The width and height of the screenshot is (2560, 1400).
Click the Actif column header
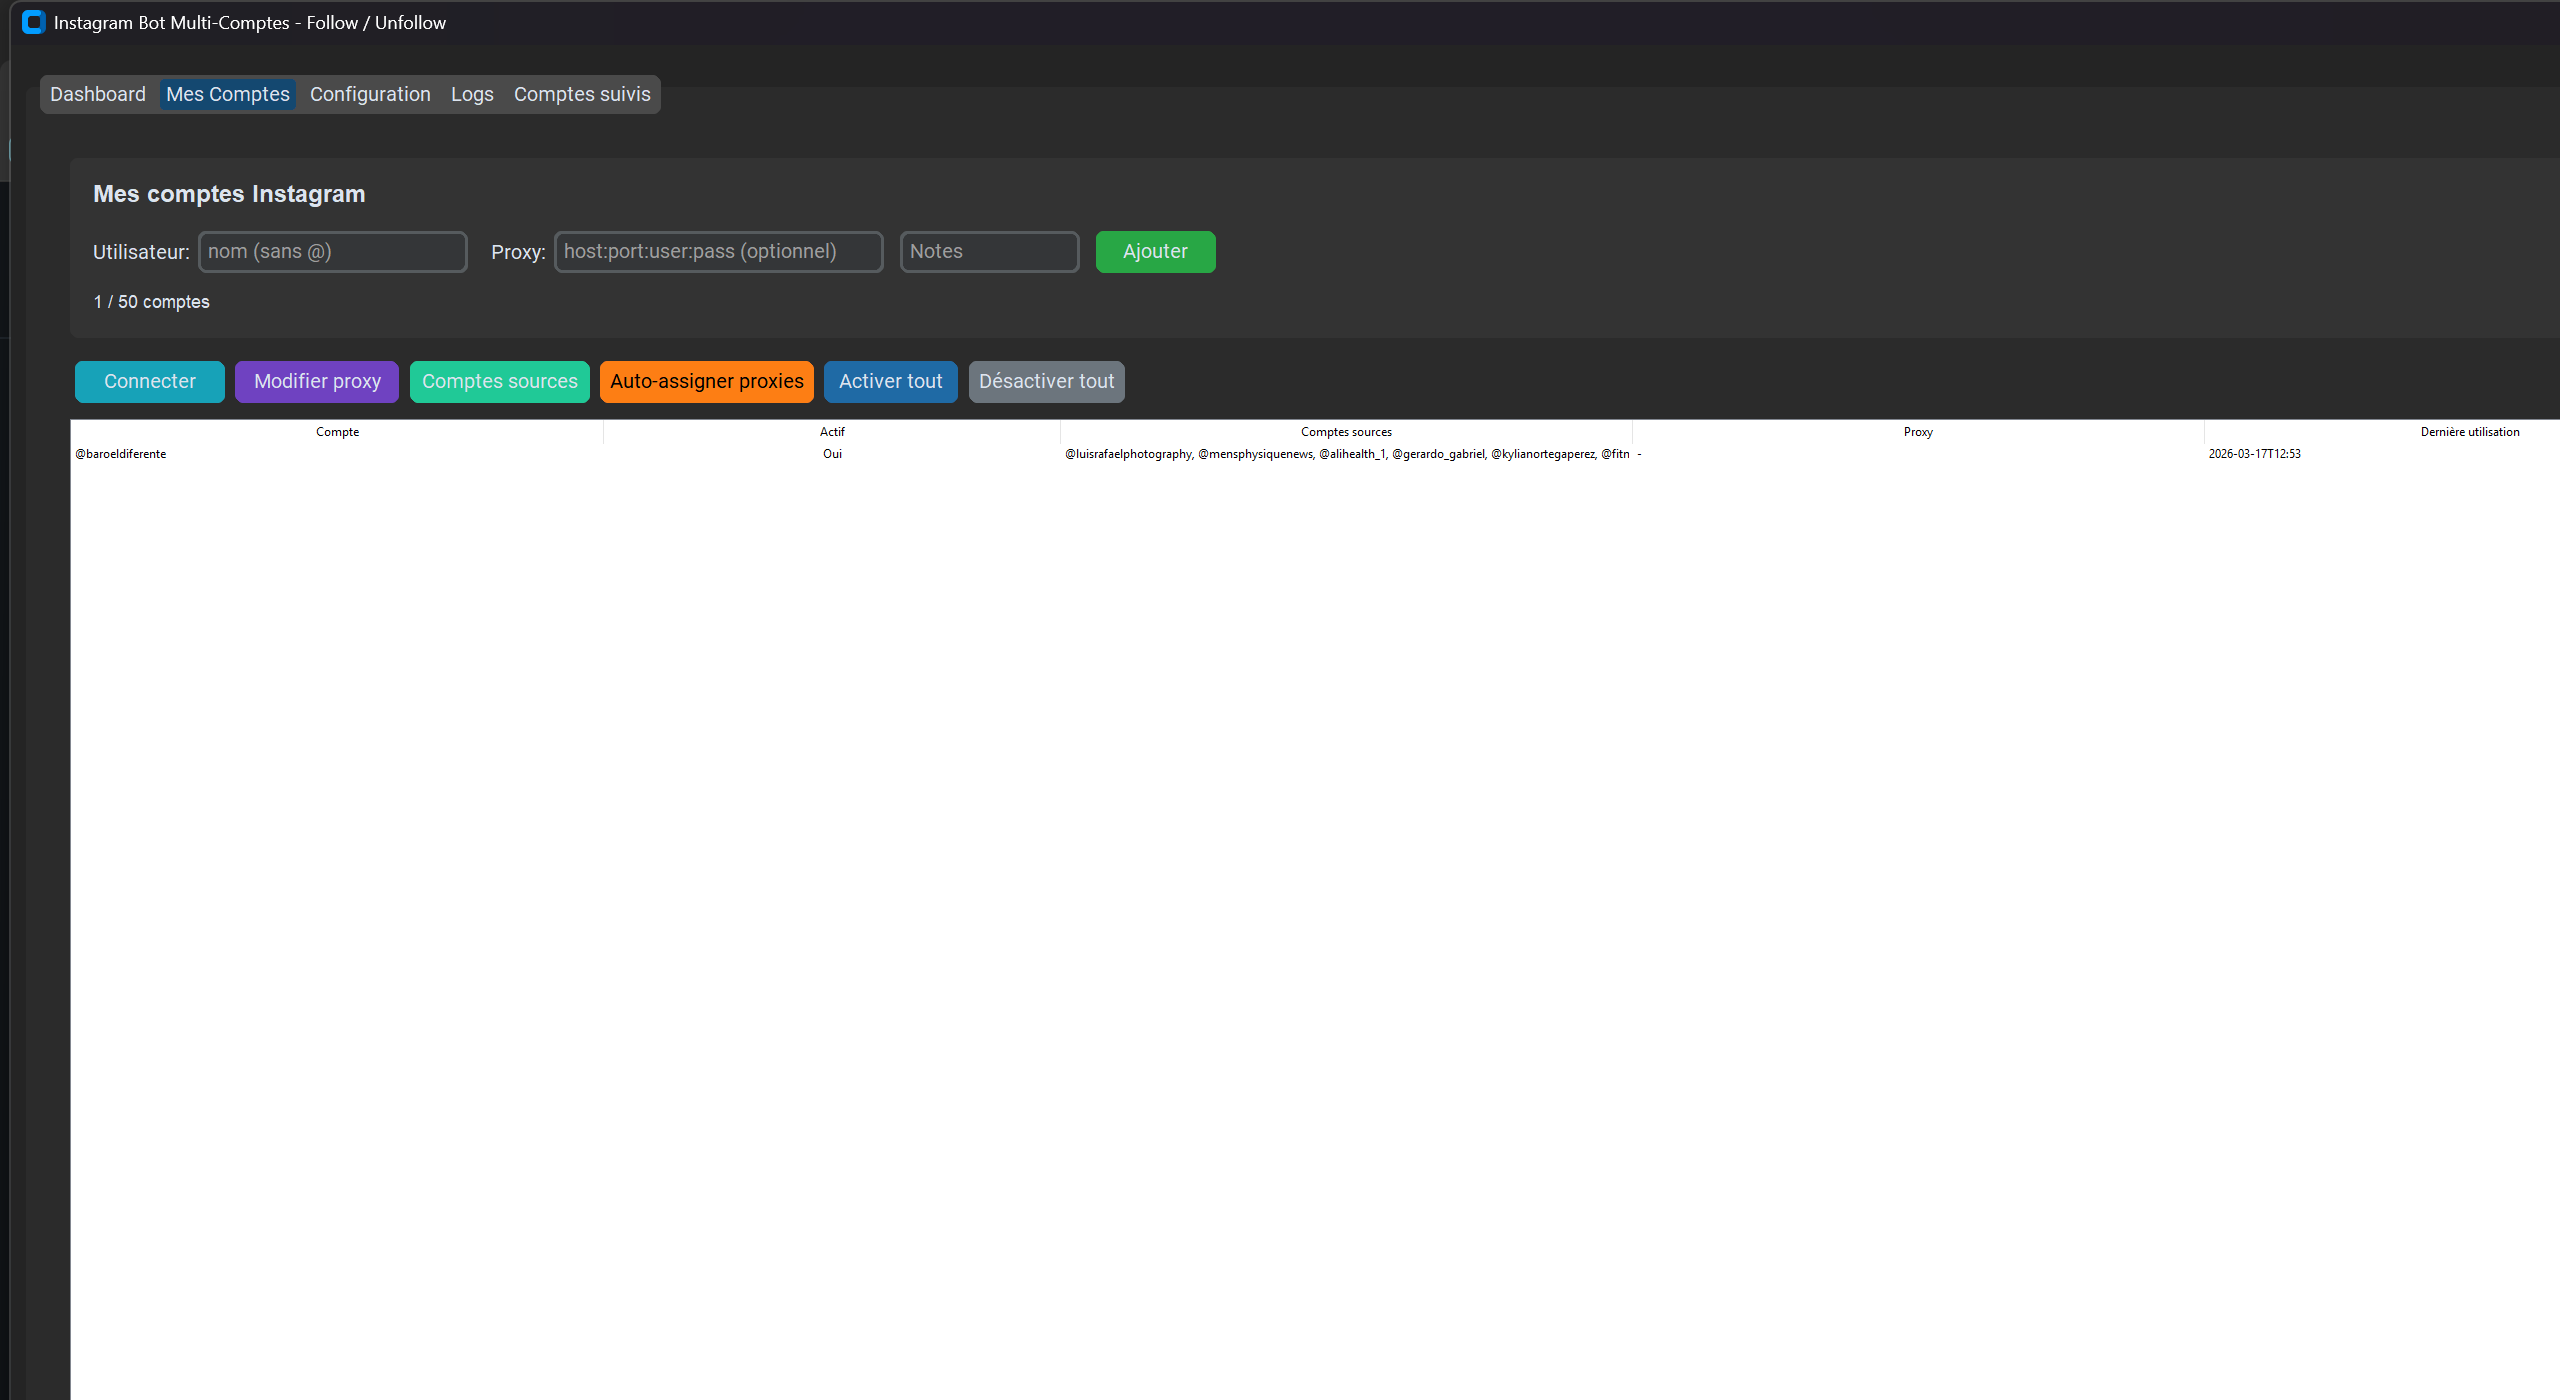832,432
